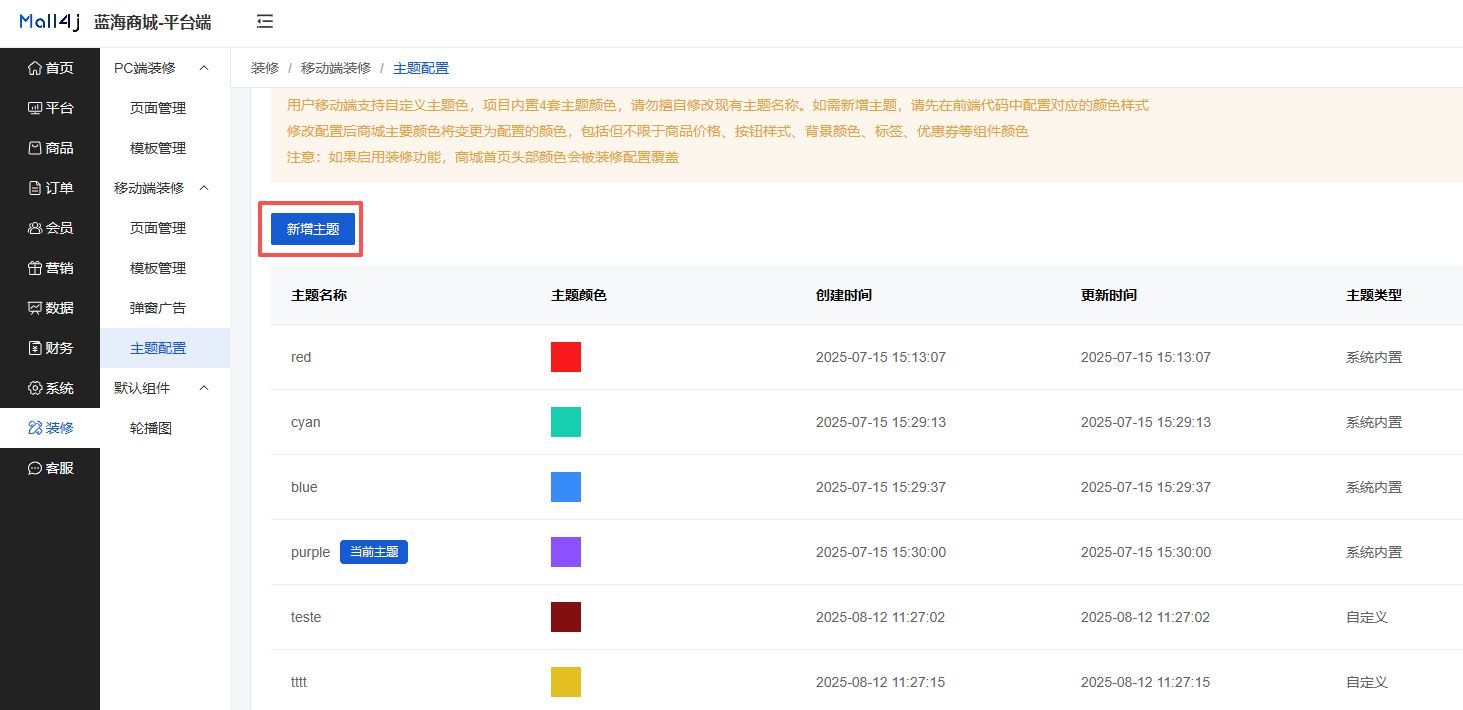Image resolution: width=1463 pixels, height=710 pixels.
Task: Open 商品 in the main sidebar
Action: click(x=50, y=148)
